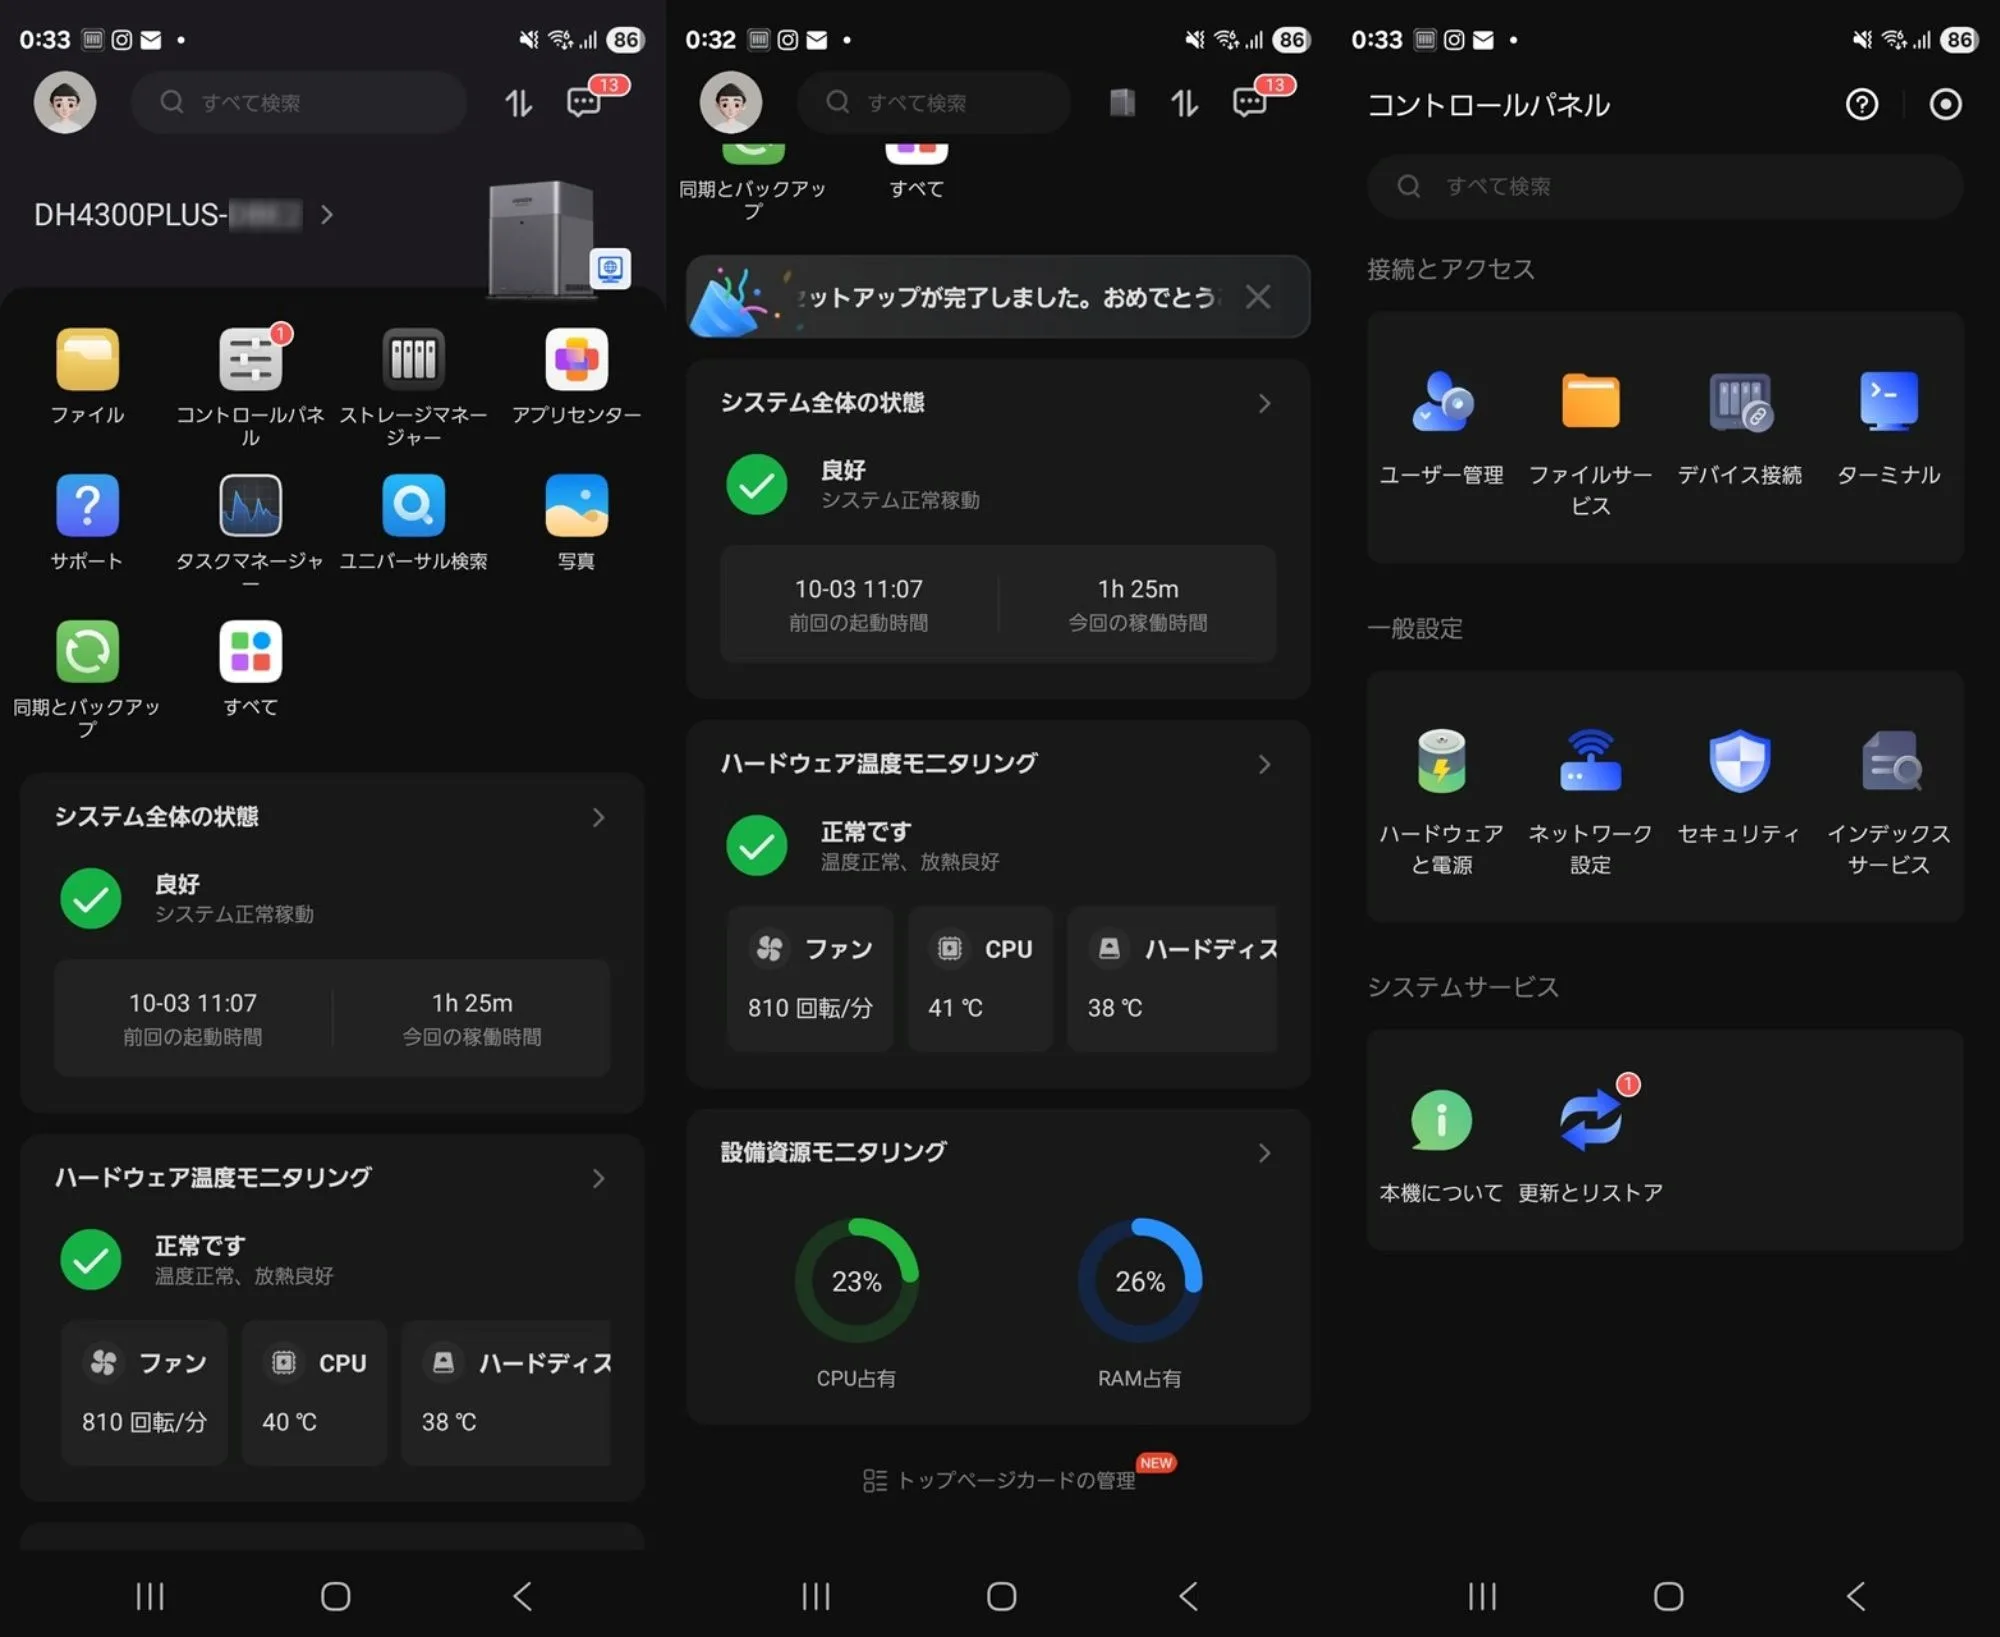Open the Security (セキュリティ) shield icon
The height and width of the screenshot is (1637, 2000).
pos(1739,761)
